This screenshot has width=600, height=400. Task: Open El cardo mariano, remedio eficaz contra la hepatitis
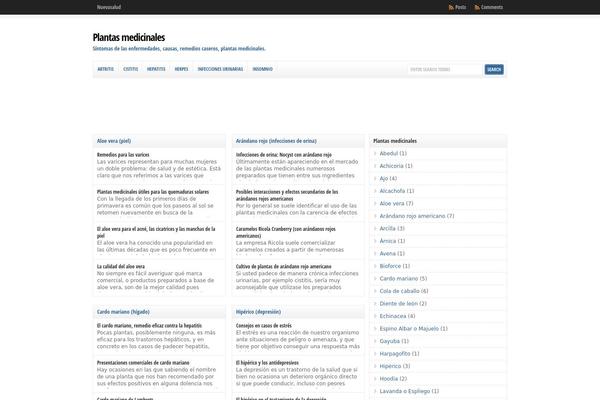pos(149,325)
